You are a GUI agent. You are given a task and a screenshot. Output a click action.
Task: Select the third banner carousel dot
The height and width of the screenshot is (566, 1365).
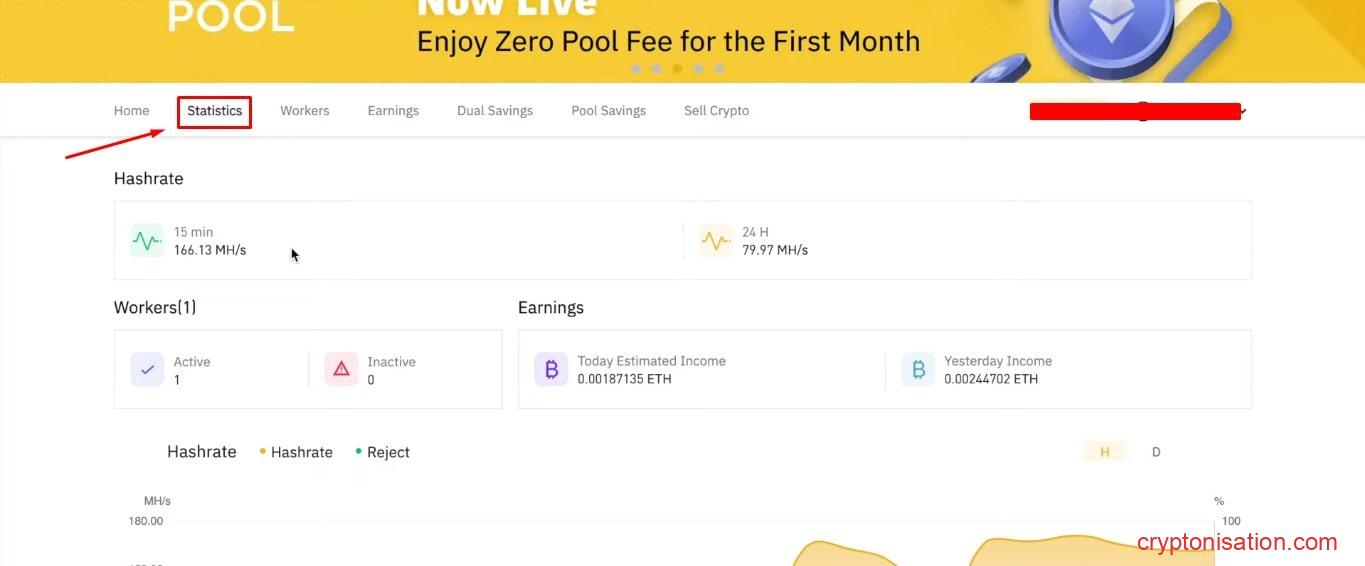677,69
